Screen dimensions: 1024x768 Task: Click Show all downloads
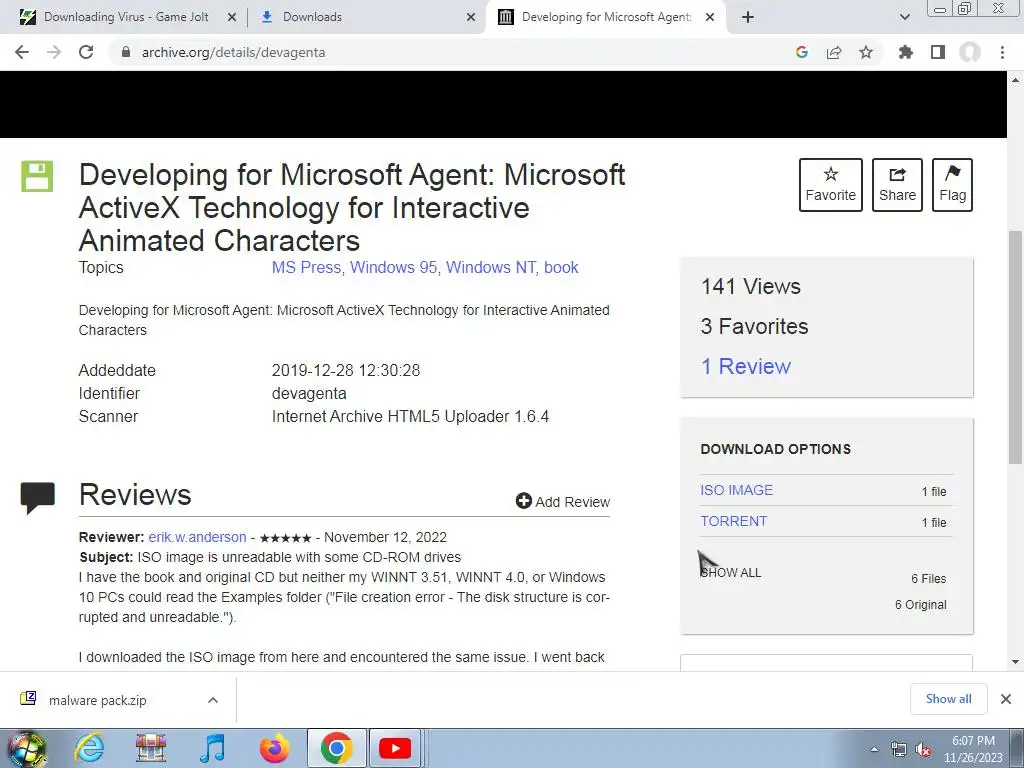click(948, 699)
